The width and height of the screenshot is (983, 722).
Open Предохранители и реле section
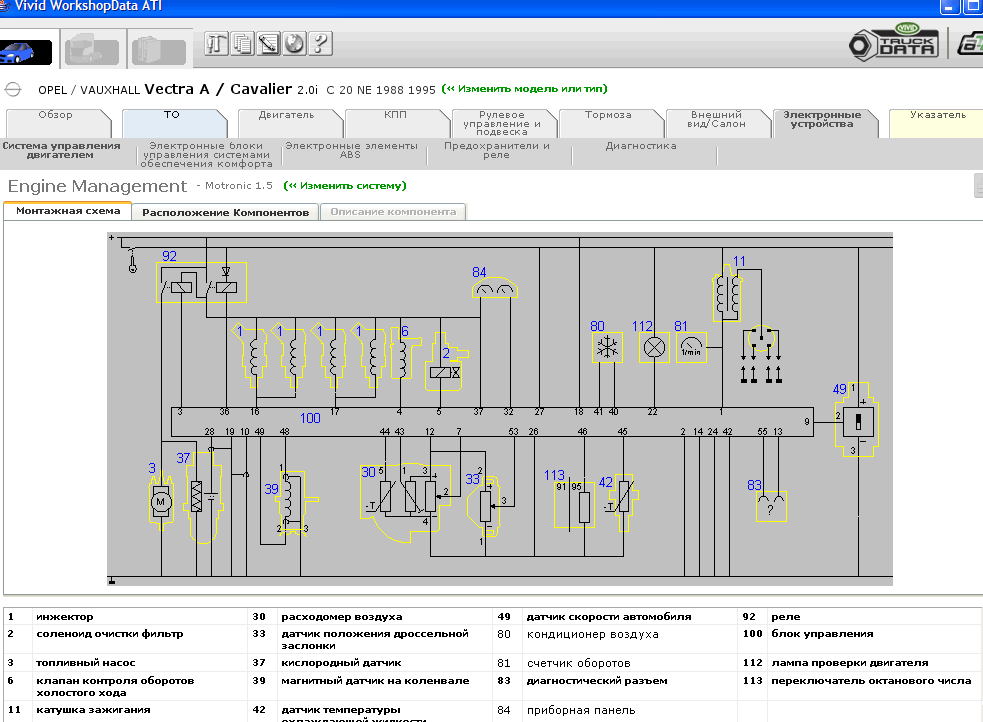pyautogui.click(x=497, y=150)
